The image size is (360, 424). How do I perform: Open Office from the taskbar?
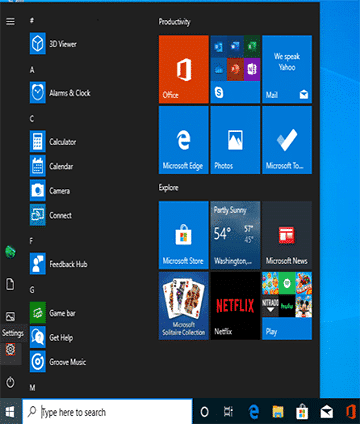[351, 412]
